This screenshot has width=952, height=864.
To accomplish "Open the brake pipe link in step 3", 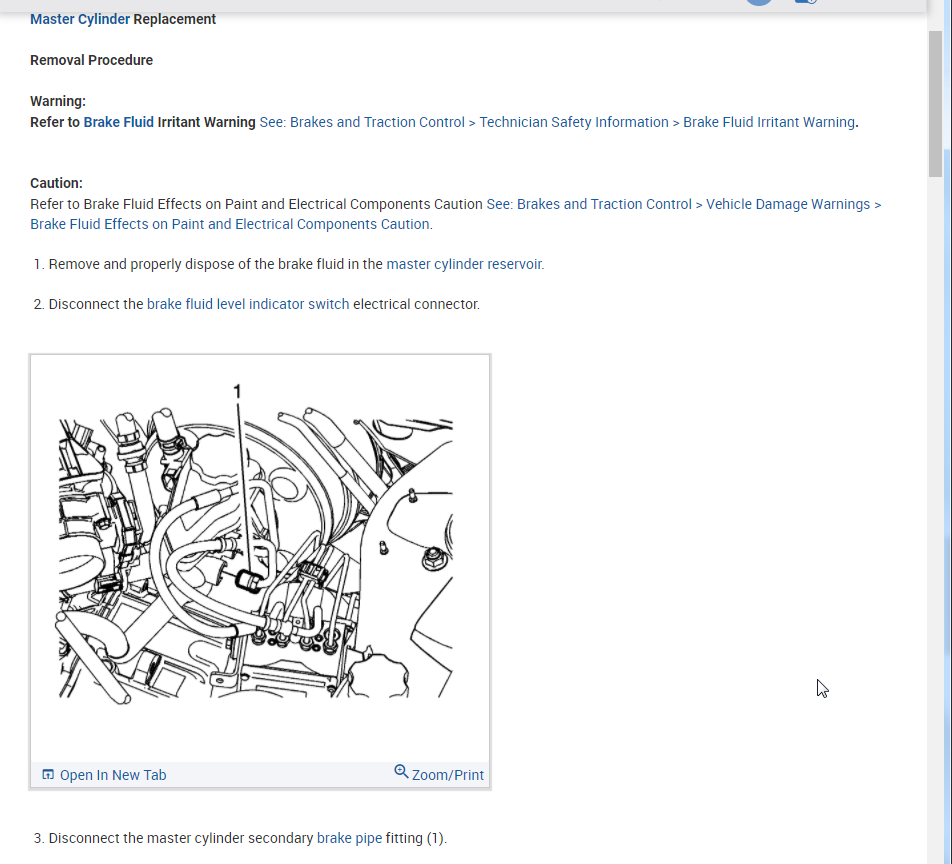I will tap(349, 838).
